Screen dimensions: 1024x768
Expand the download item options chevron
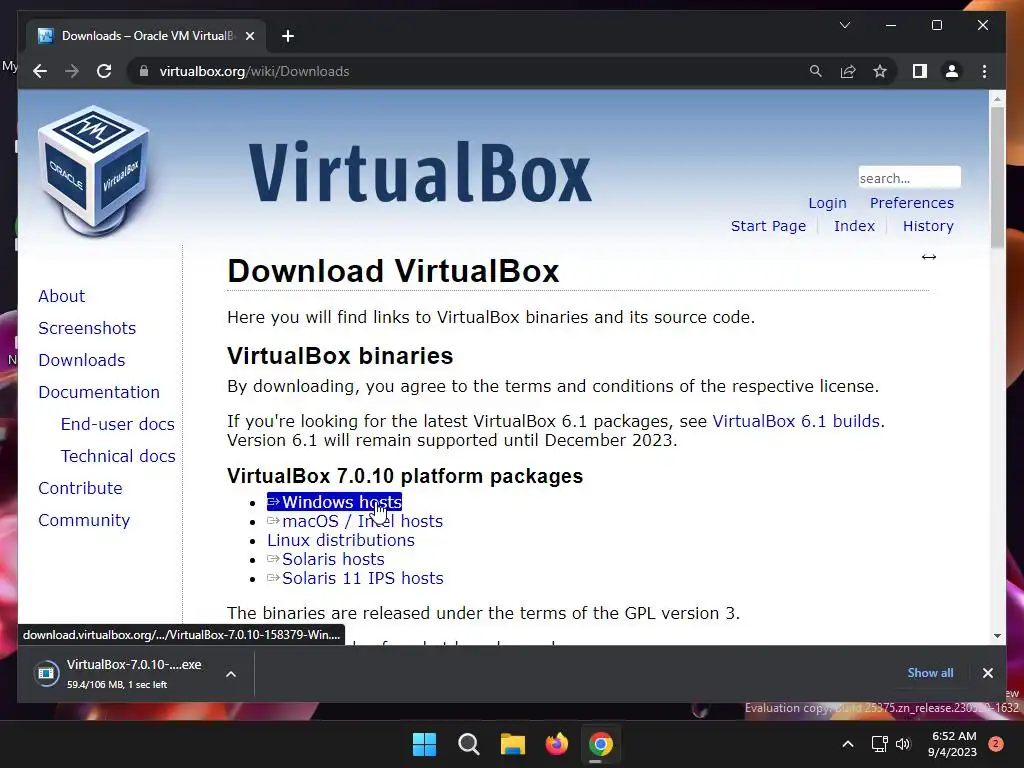(231, 674)
